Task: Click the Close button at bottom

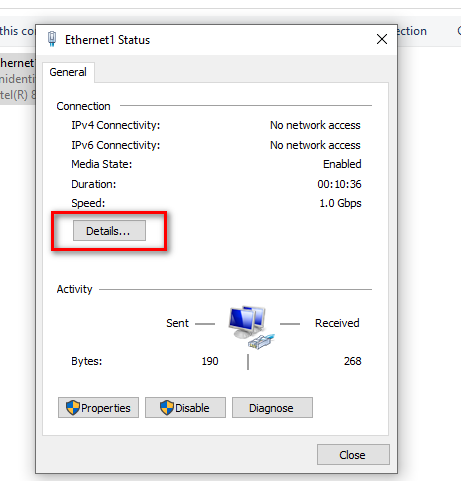Action: 353,454
